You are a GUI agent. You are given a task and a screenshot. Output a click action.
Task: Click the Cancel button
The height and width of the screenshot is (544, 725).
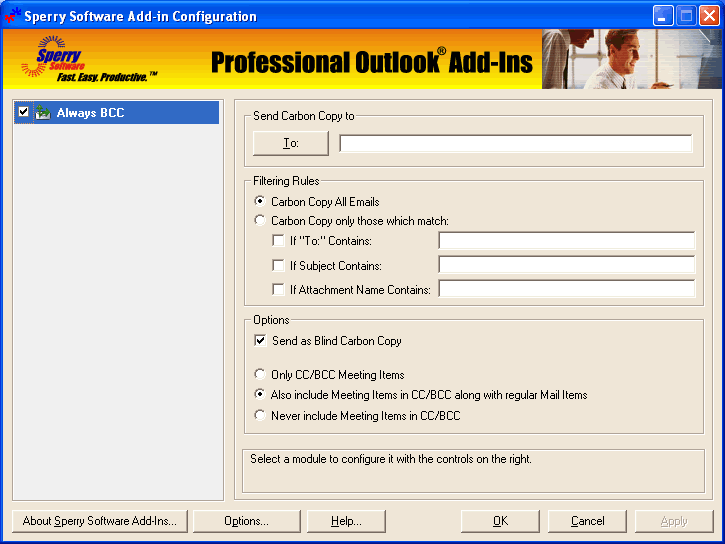587,521
